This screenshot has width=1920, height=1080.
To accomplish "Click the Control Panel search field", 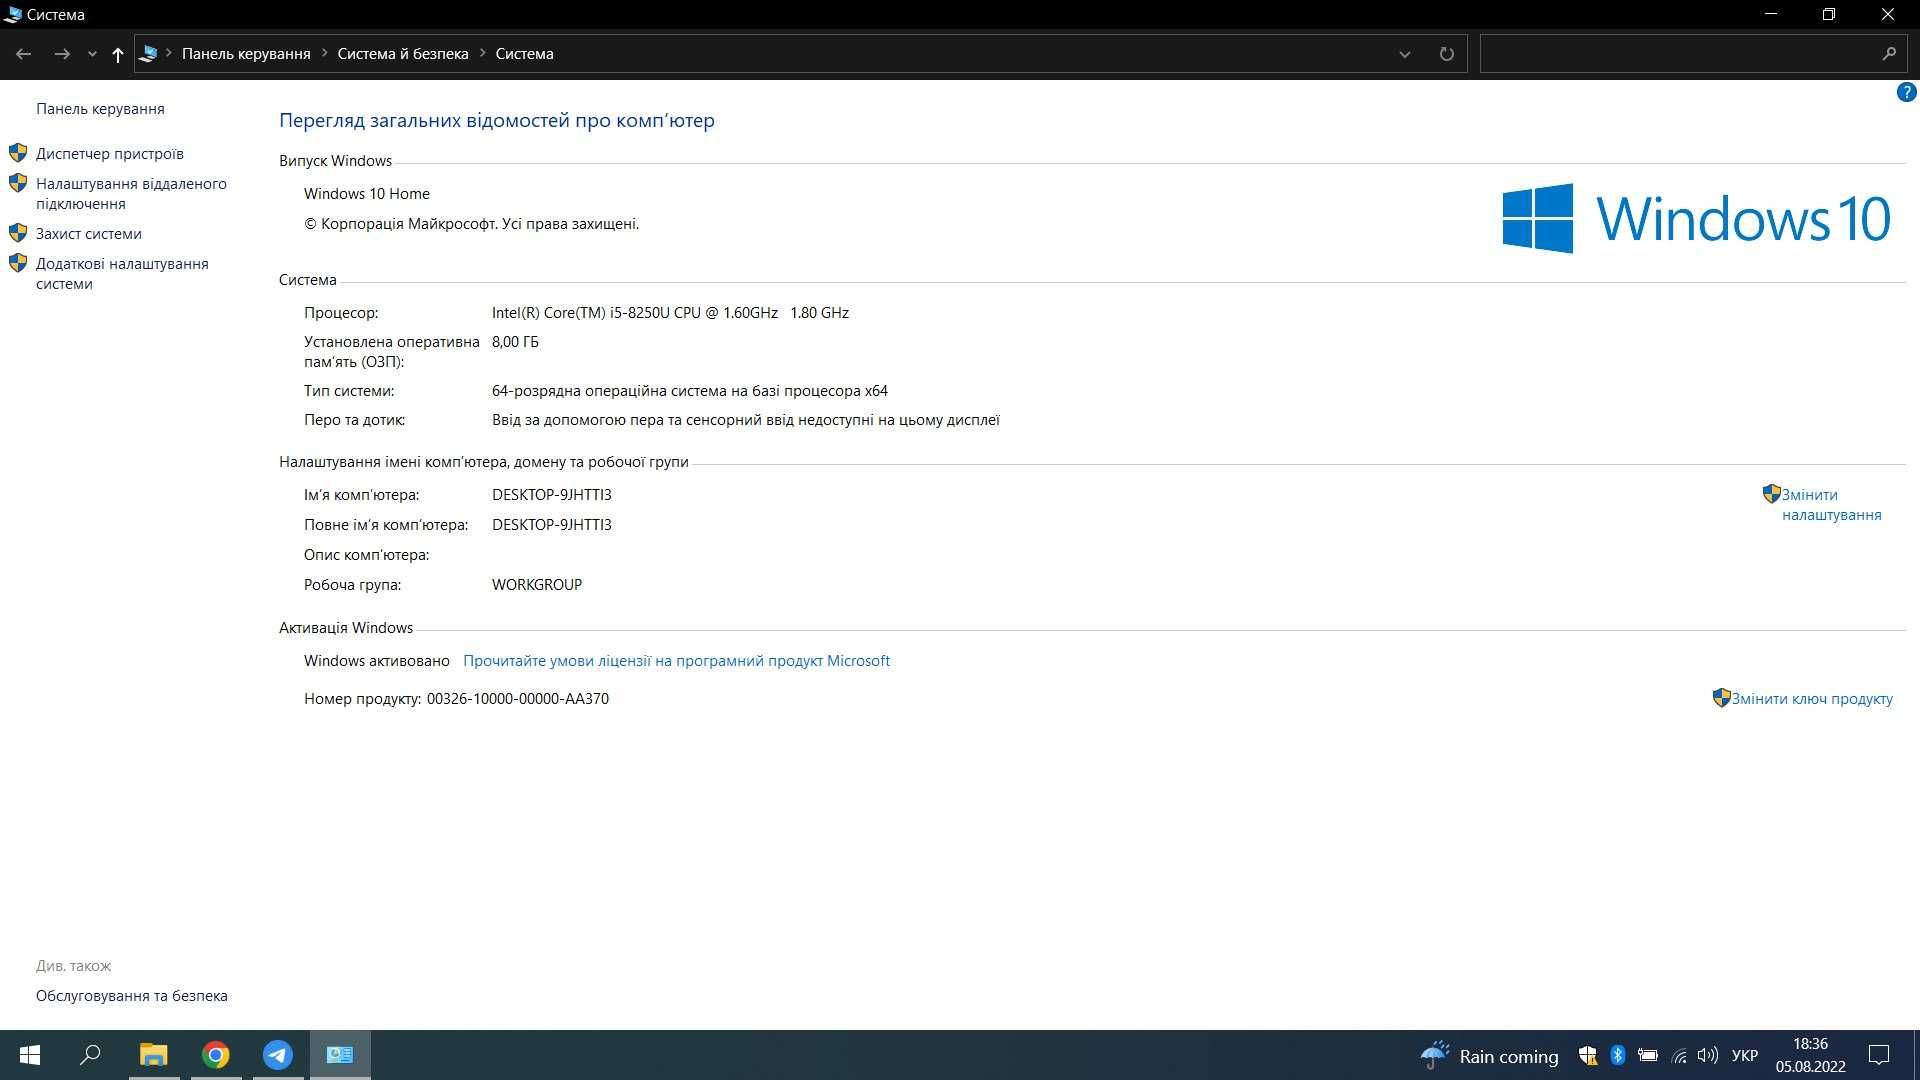I will [1678, 54].
